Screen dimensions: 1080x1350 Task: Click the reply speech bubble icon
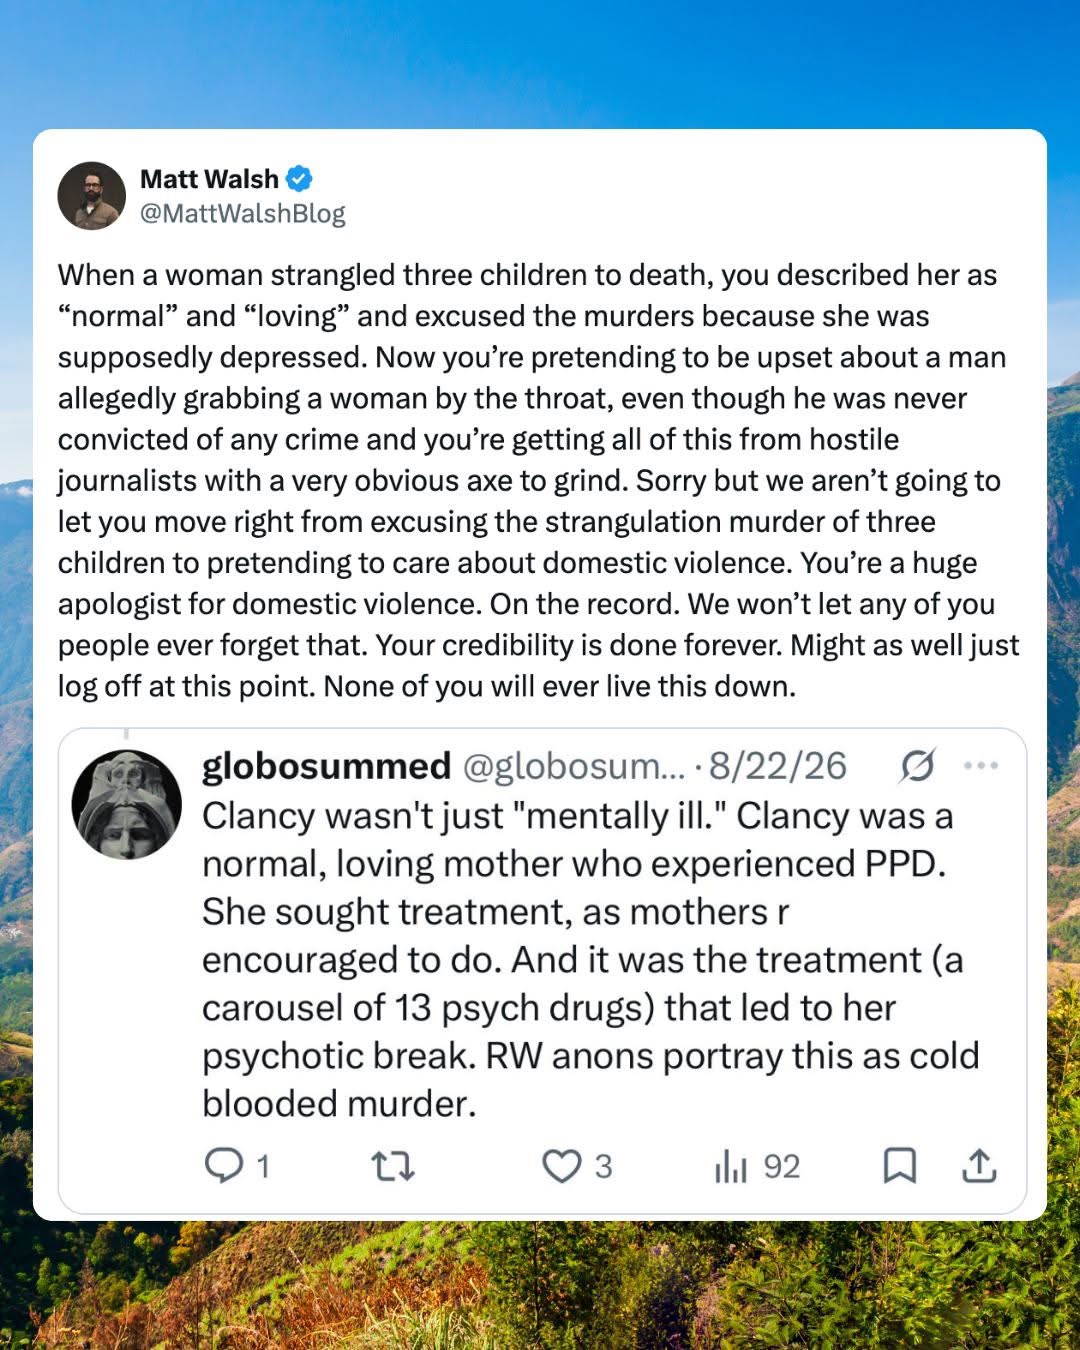(223, 1166)
